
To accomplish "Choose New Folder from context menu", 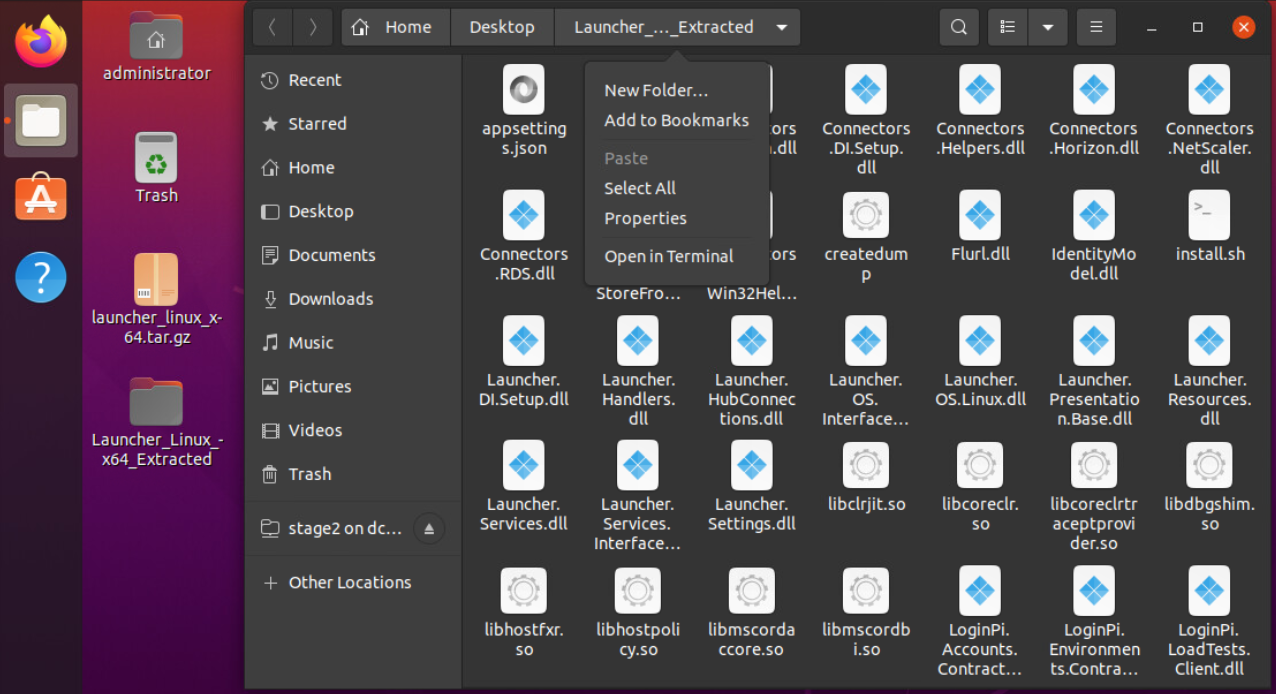I will coord(655,90).
